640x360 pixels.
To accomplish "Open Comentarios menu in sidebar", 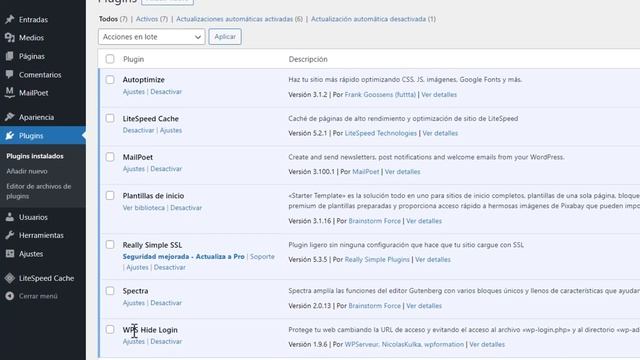I will tap(40, 75).
